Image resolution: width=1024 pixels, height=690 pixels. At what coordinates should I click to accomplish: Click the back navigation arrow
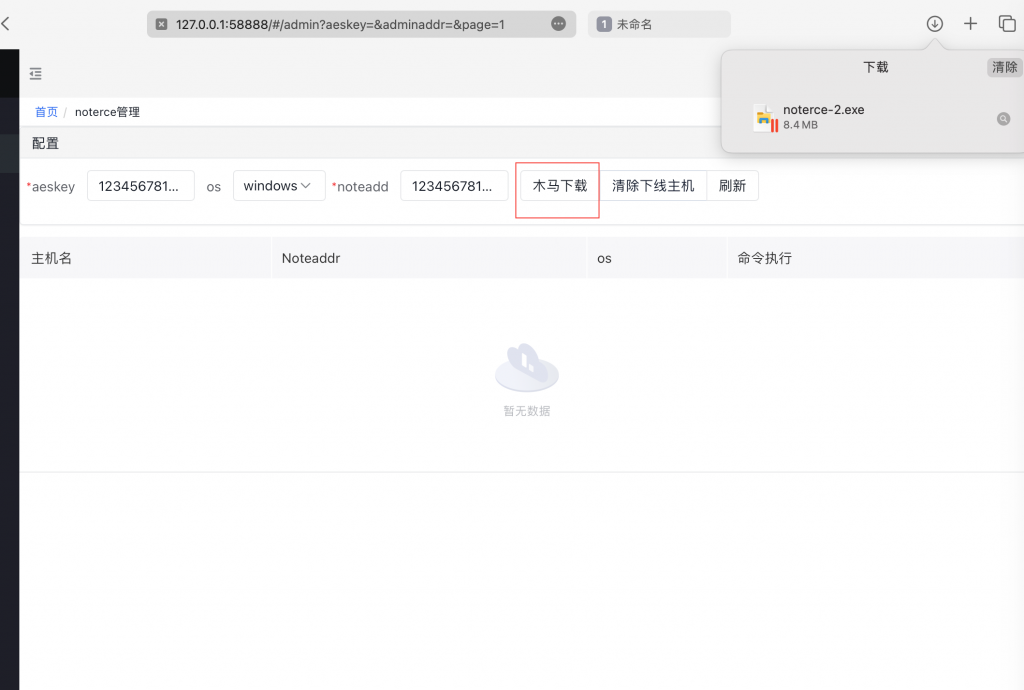pos(8,22)
